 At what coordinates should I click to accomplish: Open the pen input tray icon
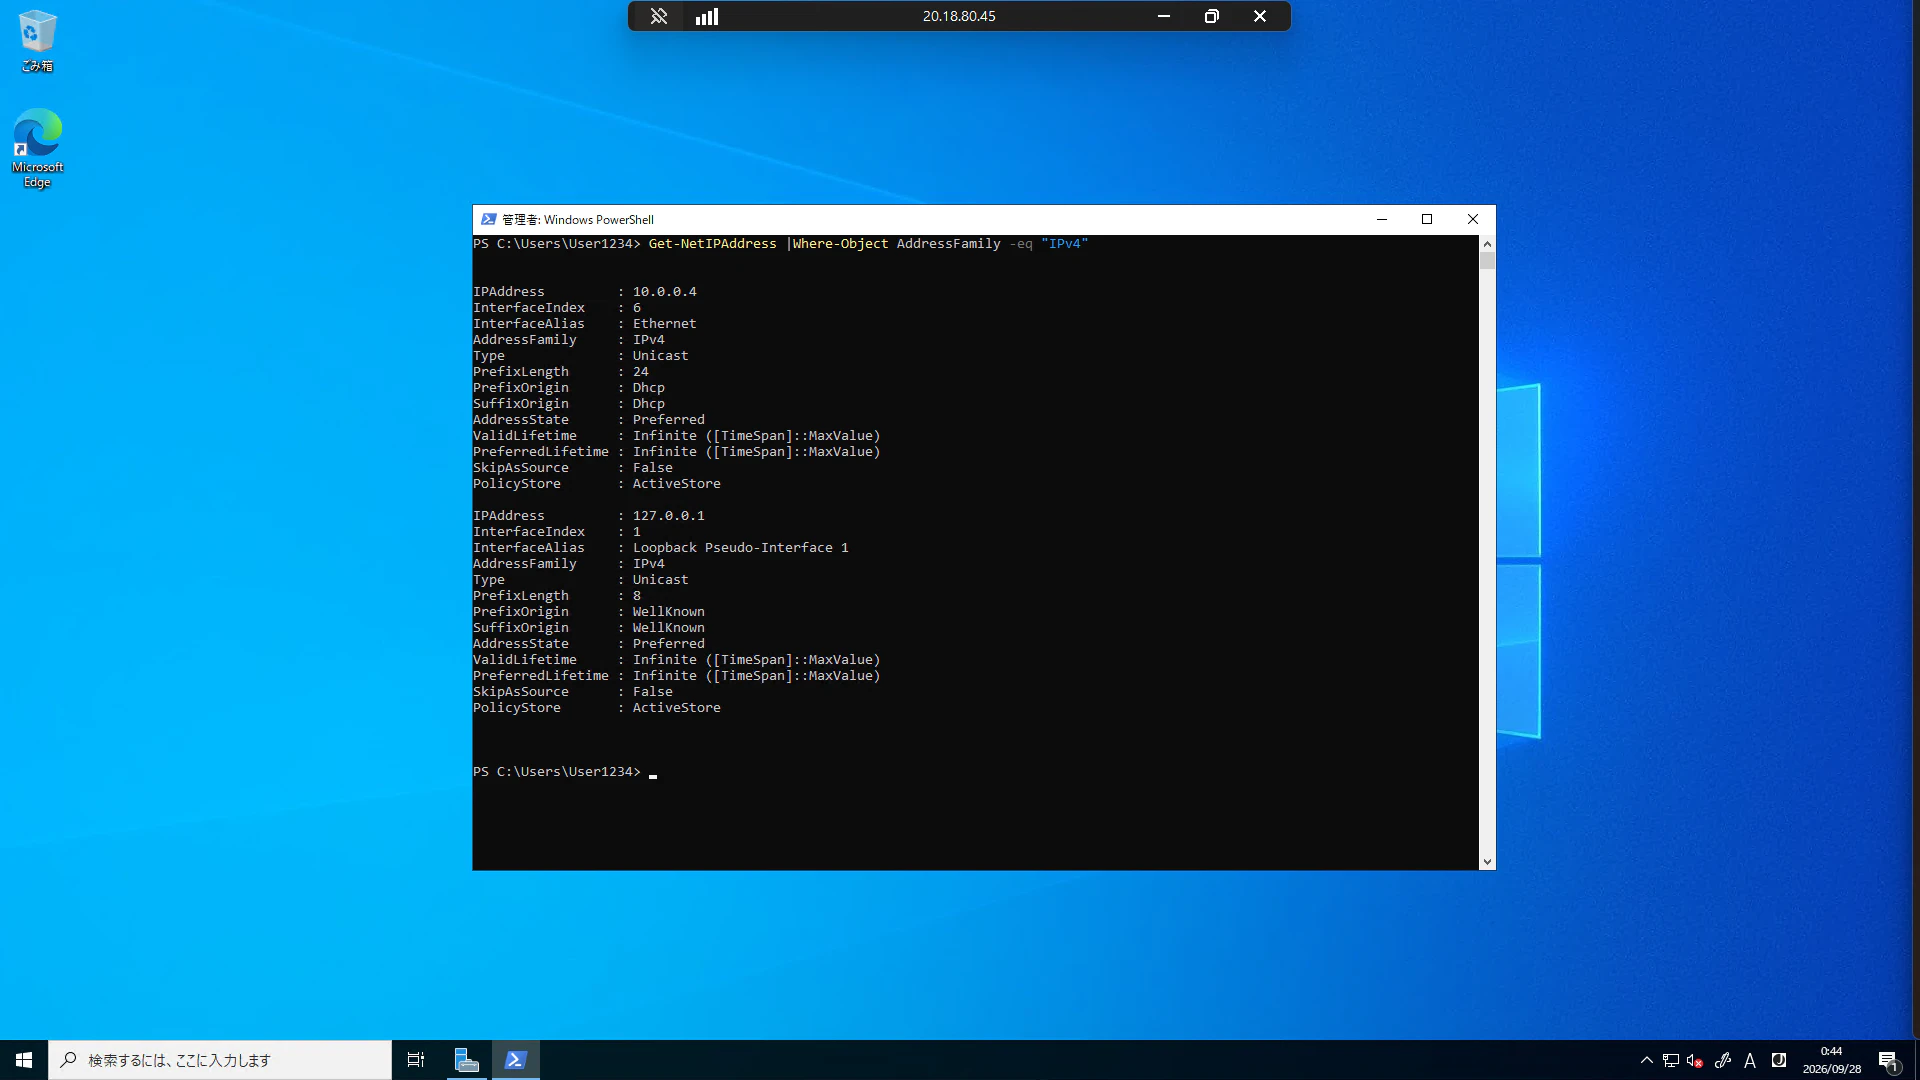[x=1722, y=1060]
